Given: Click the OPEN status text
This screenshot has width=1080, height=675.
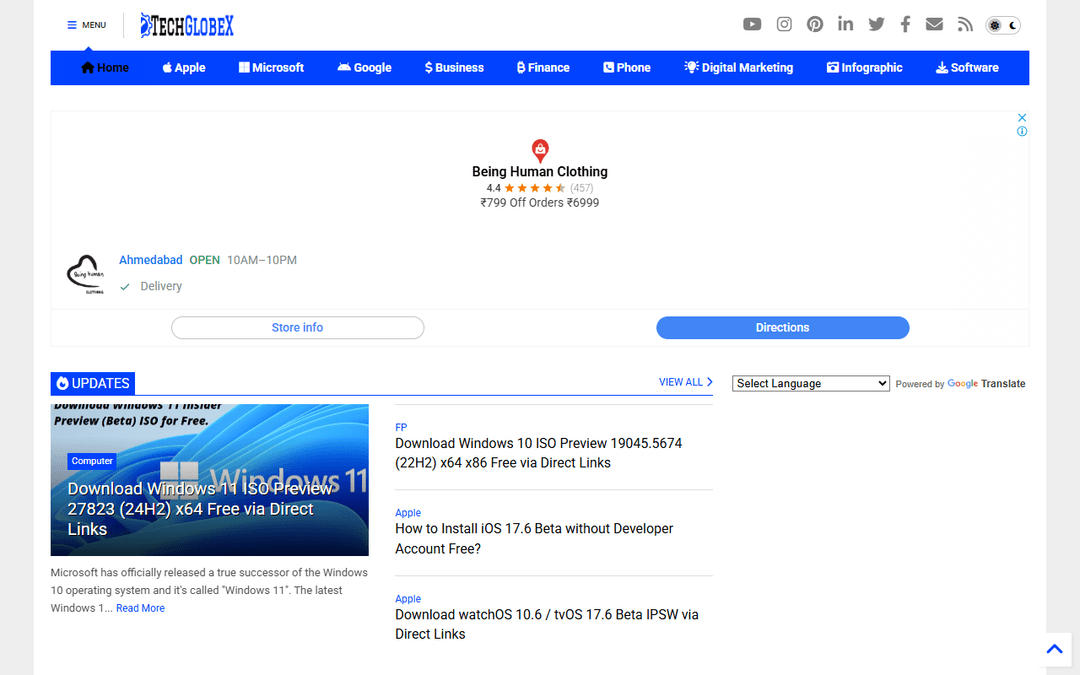Looking at the screenshot, I should pyautogui.click(x=205, y=260).
